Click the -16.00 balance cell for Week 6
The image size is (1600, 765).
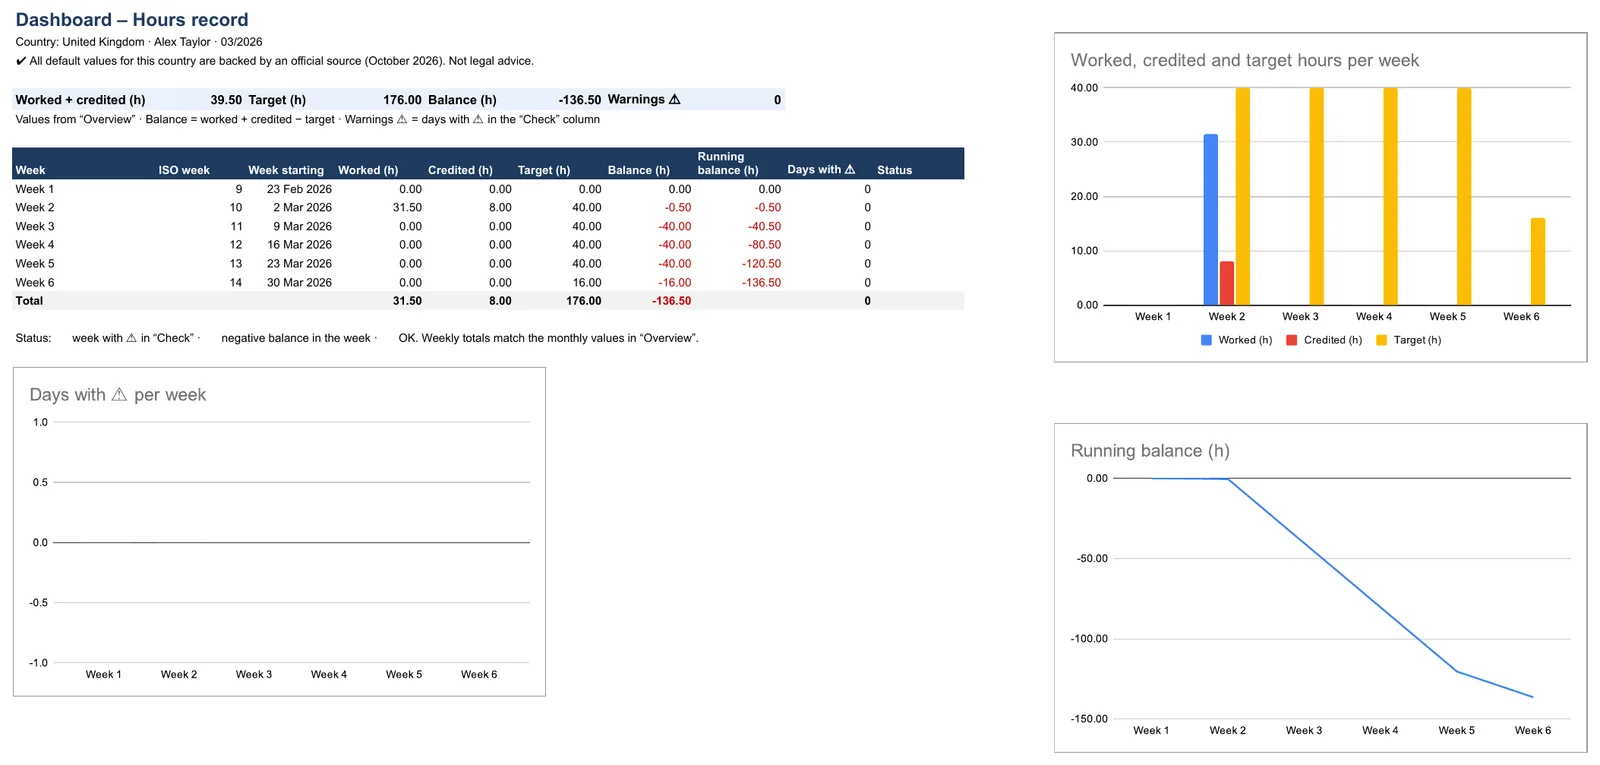(675, 283)
